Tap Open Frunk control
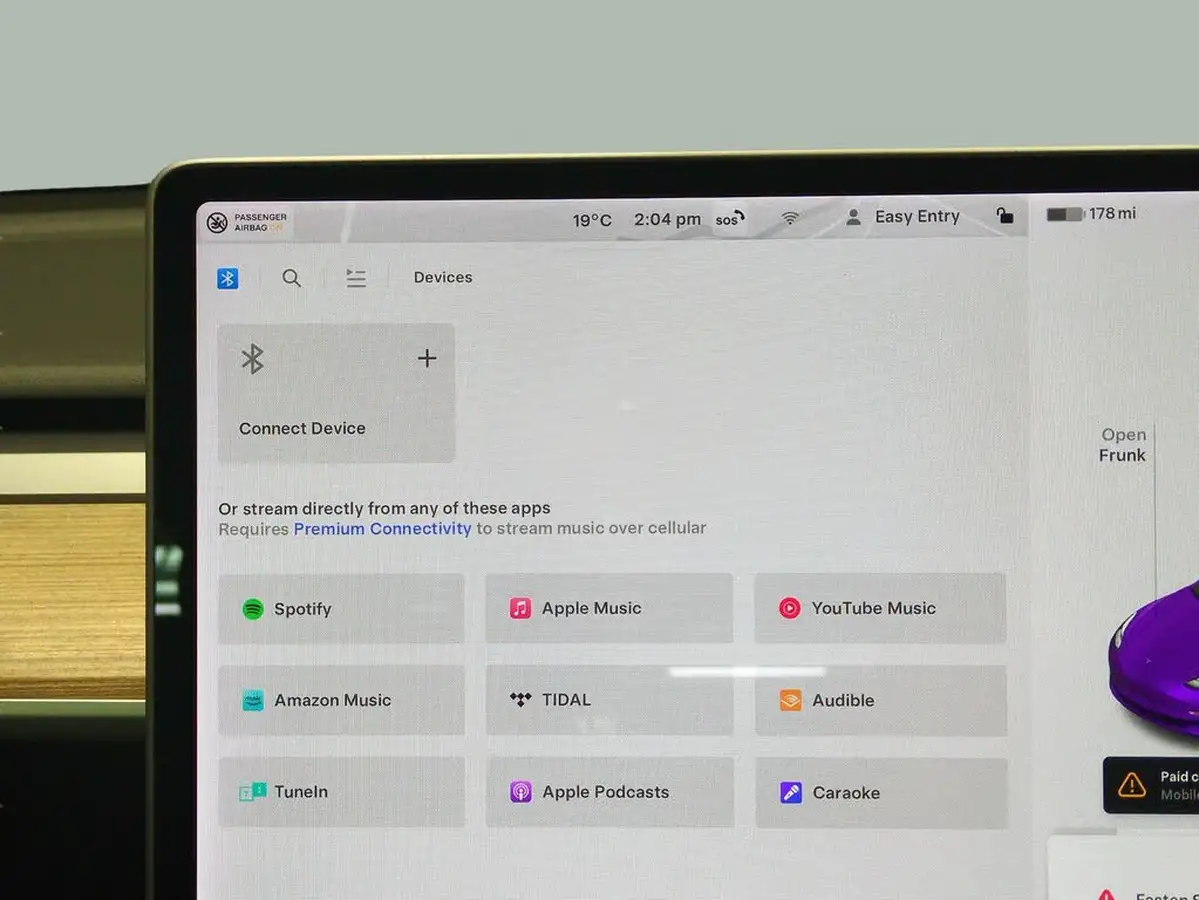The height and width of the screenshot is (900, 1199). pyautogui.click(x=1123, y=445)
